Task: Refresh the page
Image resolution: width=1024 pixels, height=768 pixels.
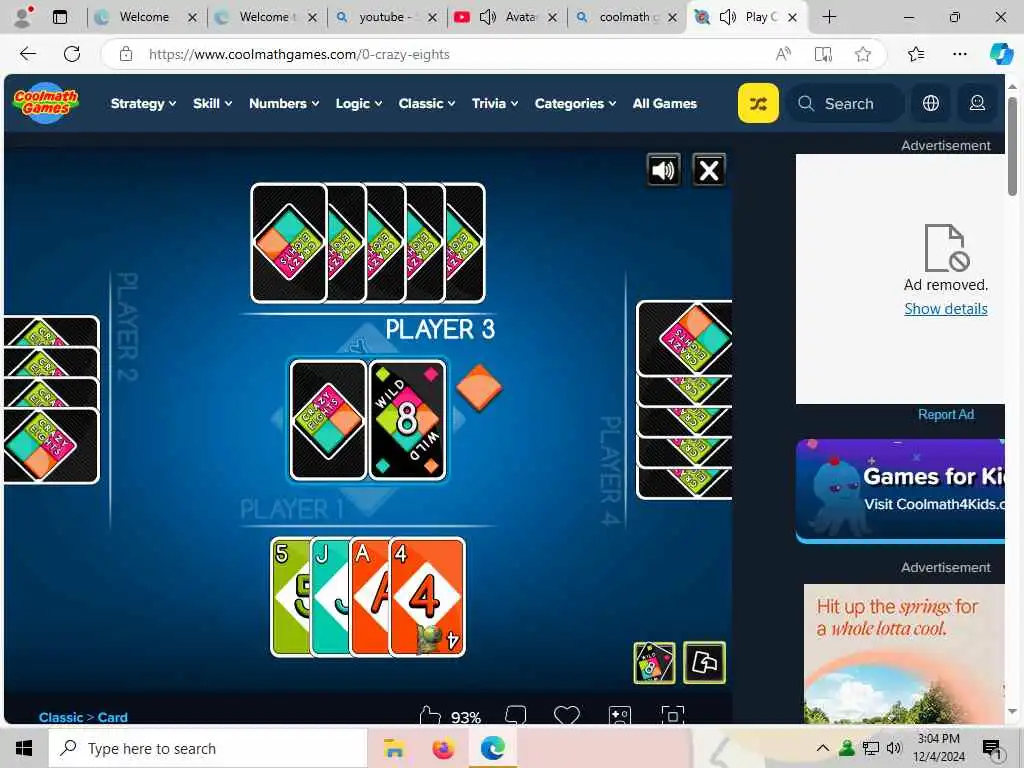Action: click(72, 54)
